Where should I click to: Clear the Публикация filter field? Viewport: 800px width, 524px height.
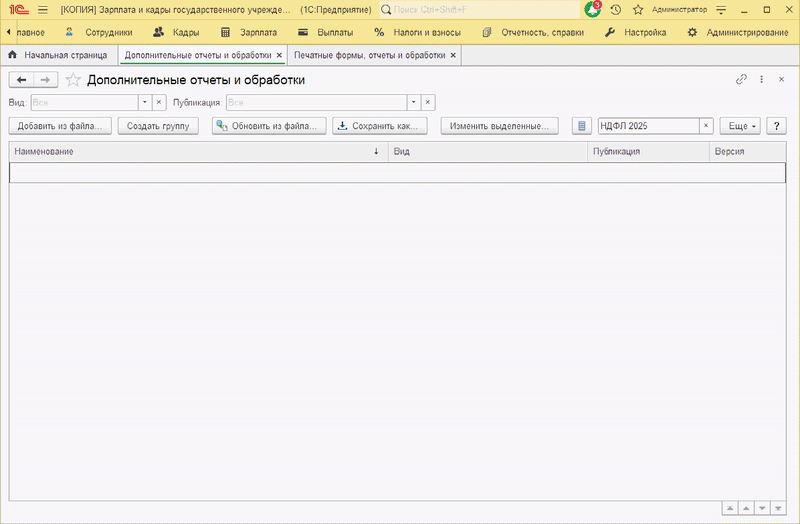428,103
